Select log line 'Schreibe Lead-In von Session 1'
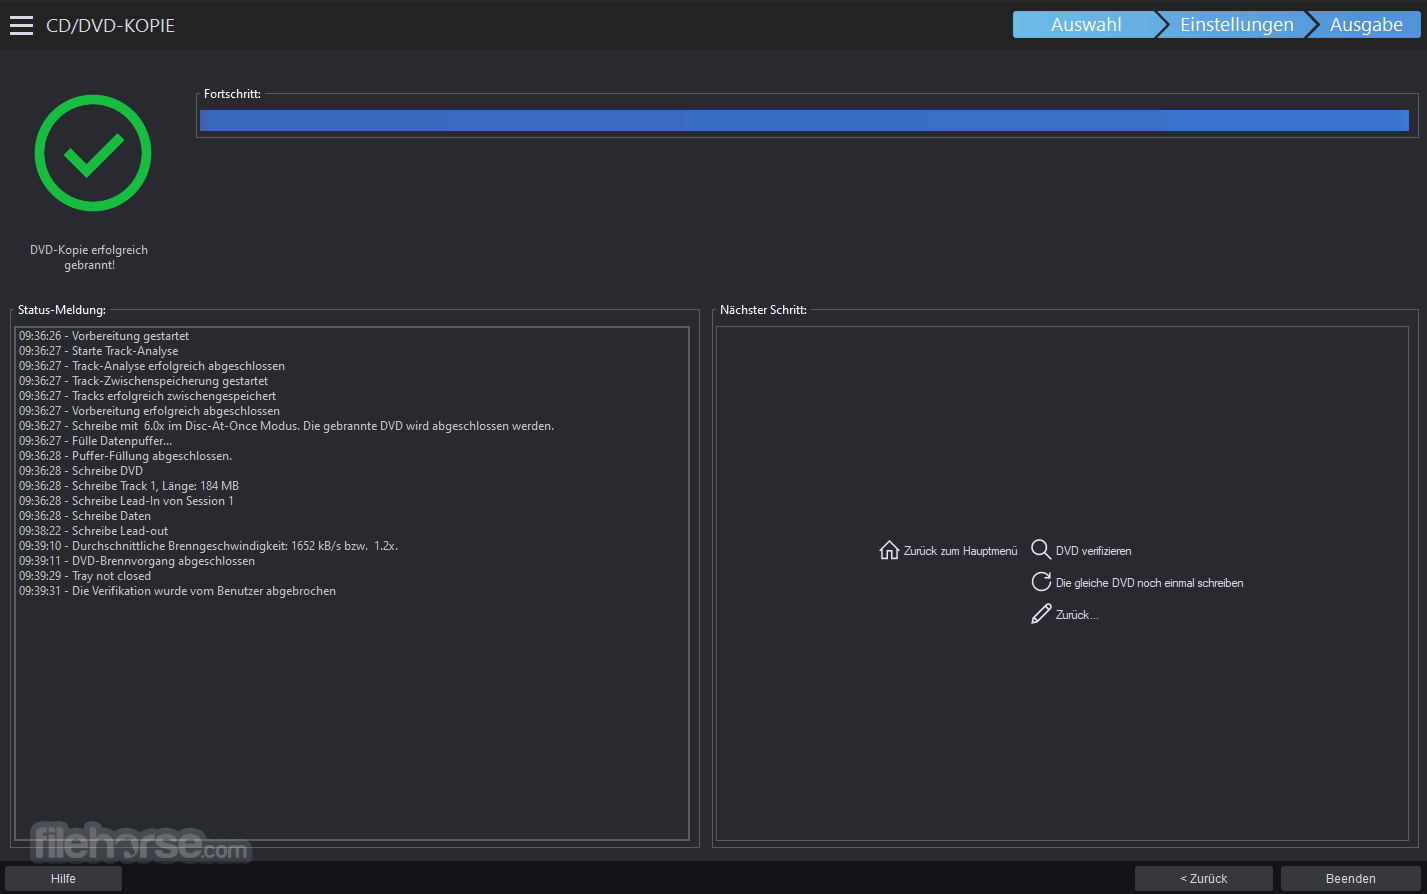1427x894 pixels. (126, 501)
